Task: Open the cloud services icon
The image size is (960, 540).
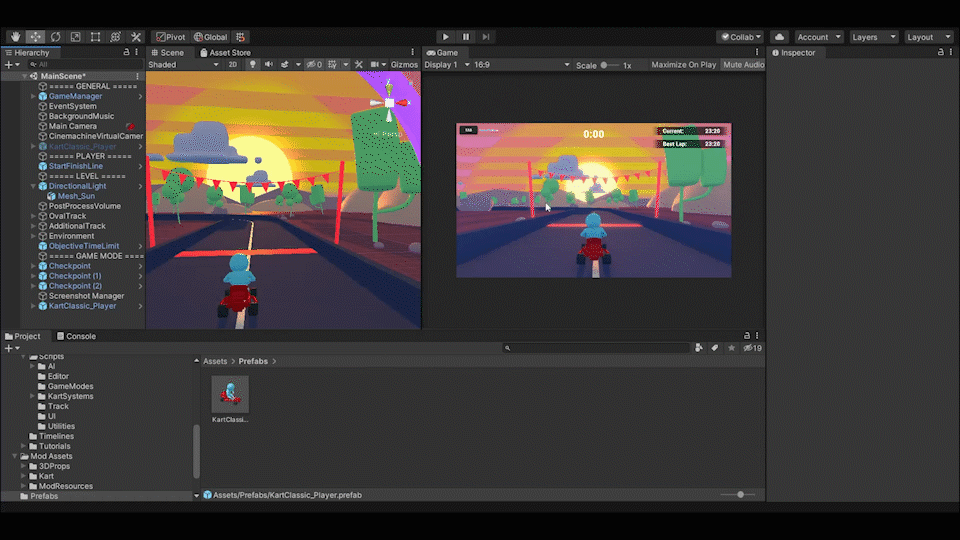Action: [x=779, y=37]
